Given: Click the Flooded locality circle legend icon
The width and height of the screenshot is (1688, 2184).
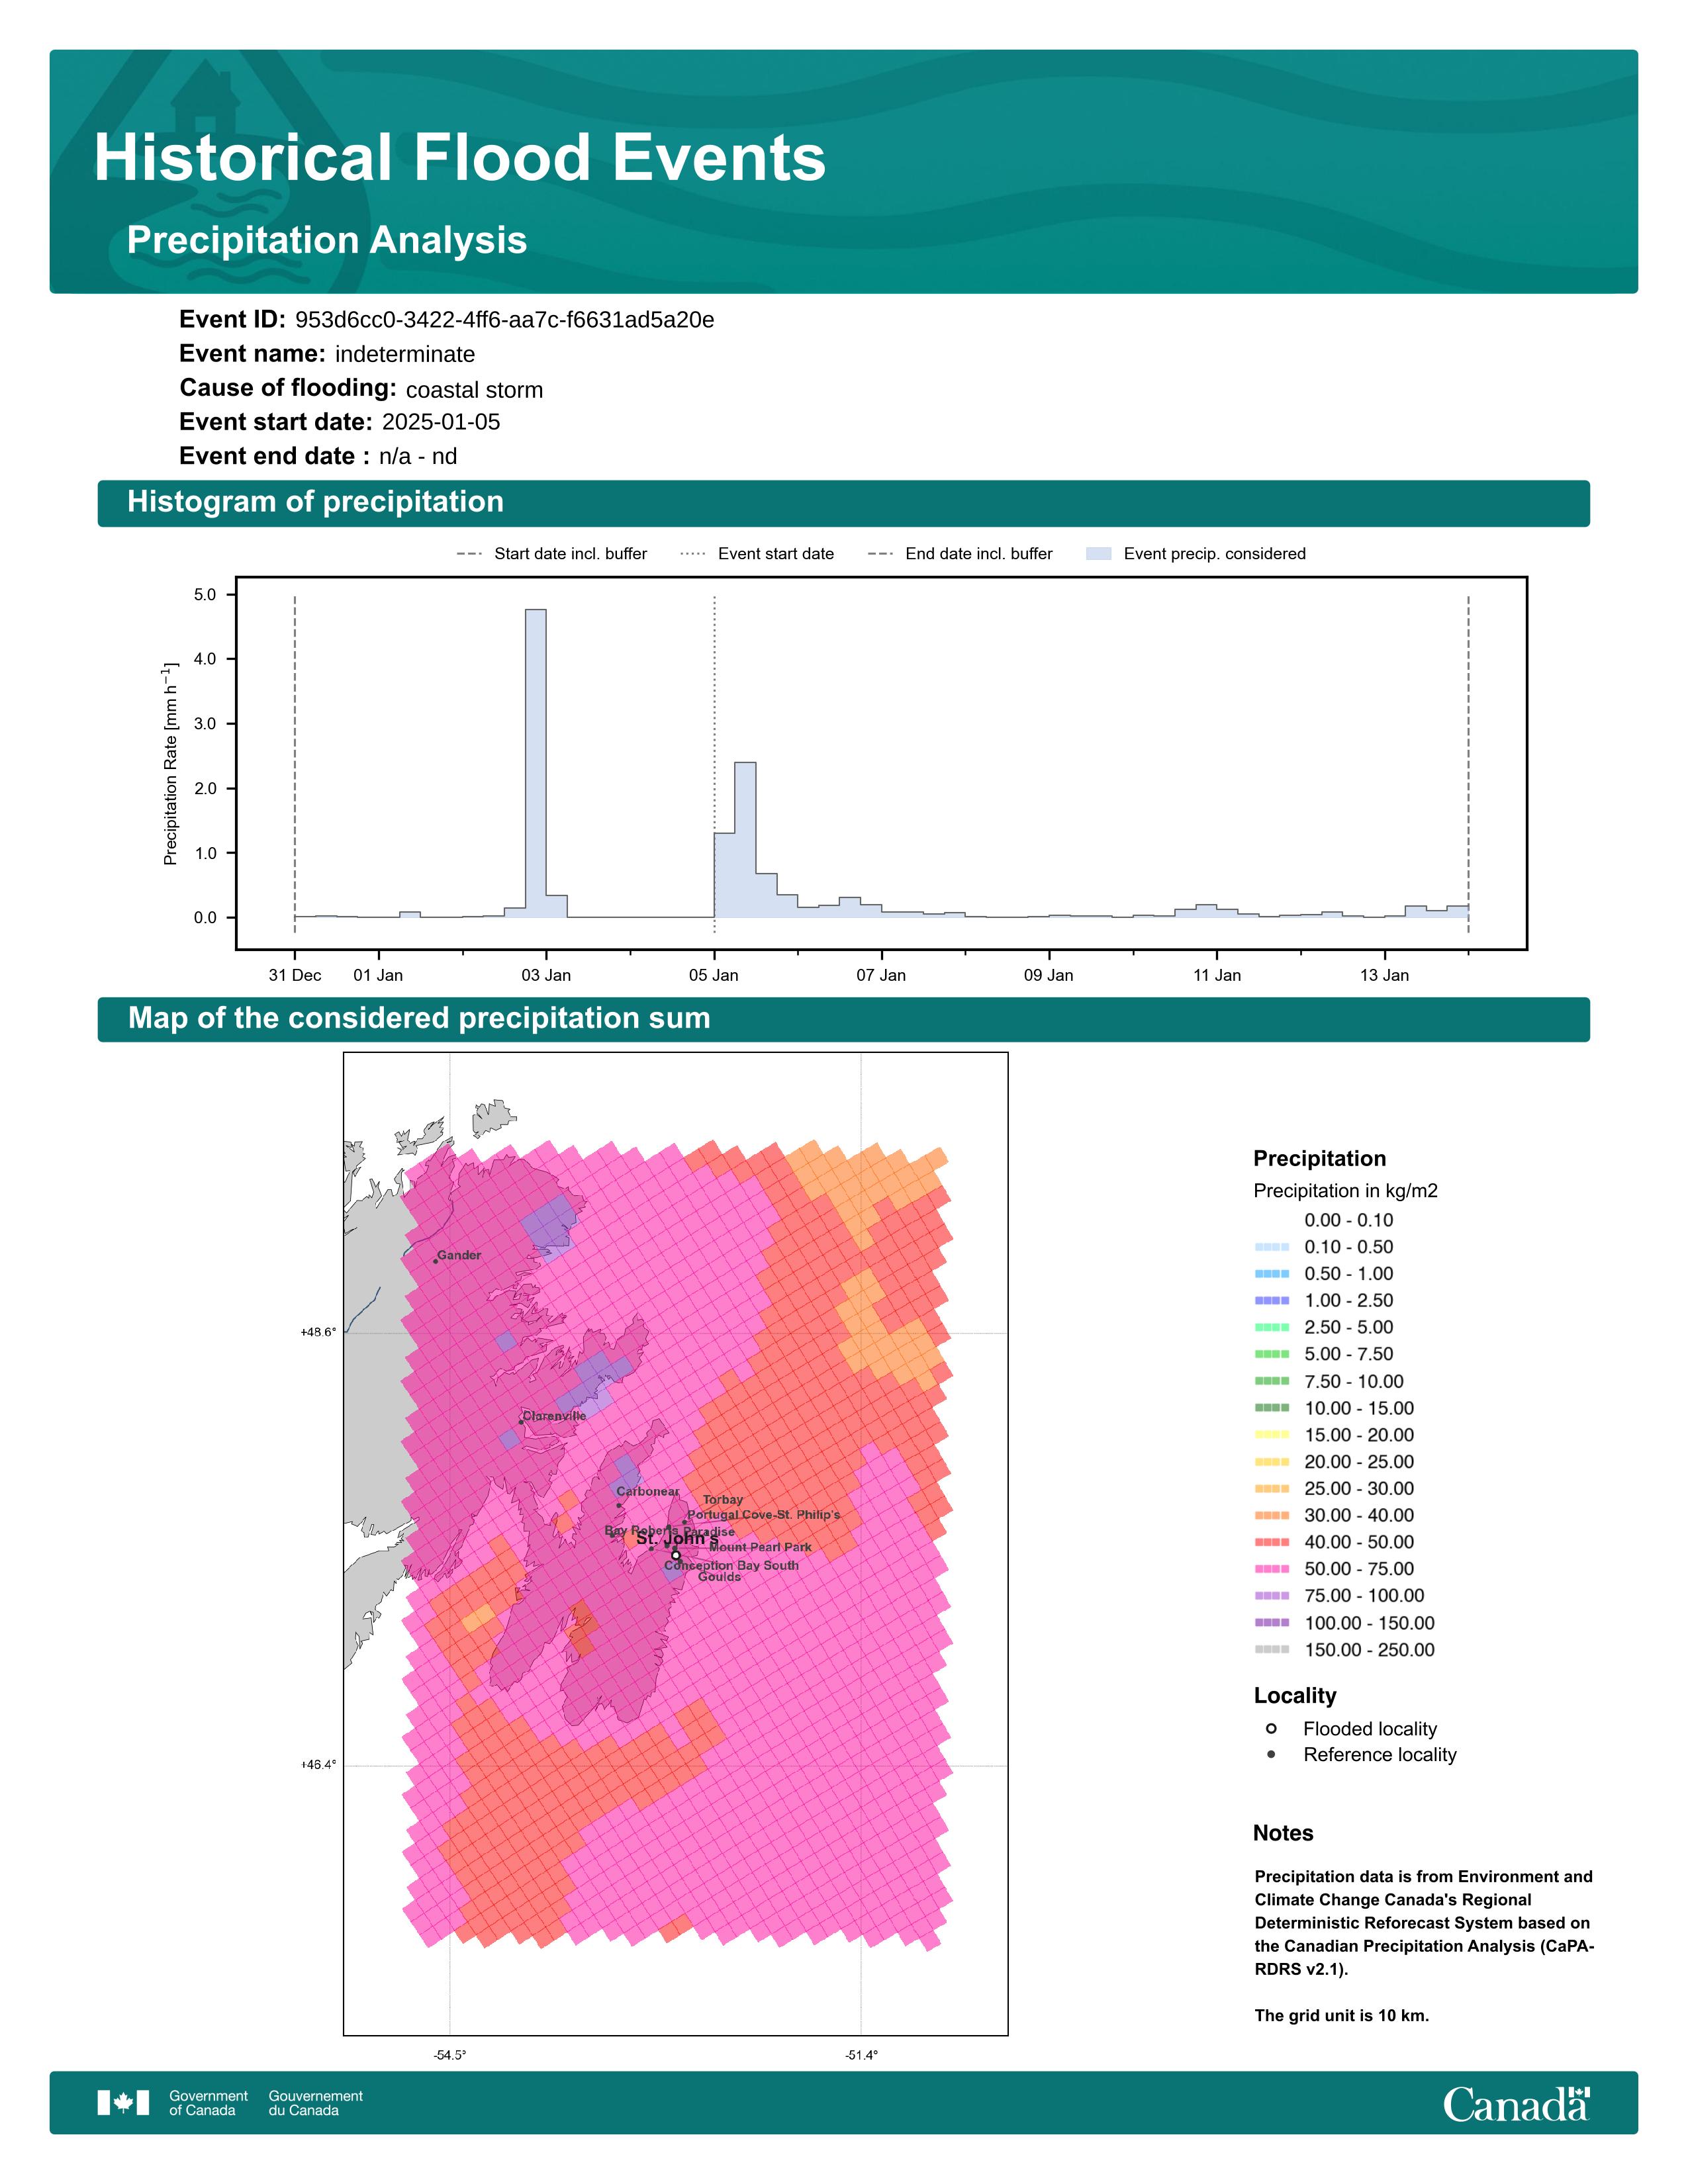Looking at the screenshot, I should pyautogui.click(x=1271, y=1728).
